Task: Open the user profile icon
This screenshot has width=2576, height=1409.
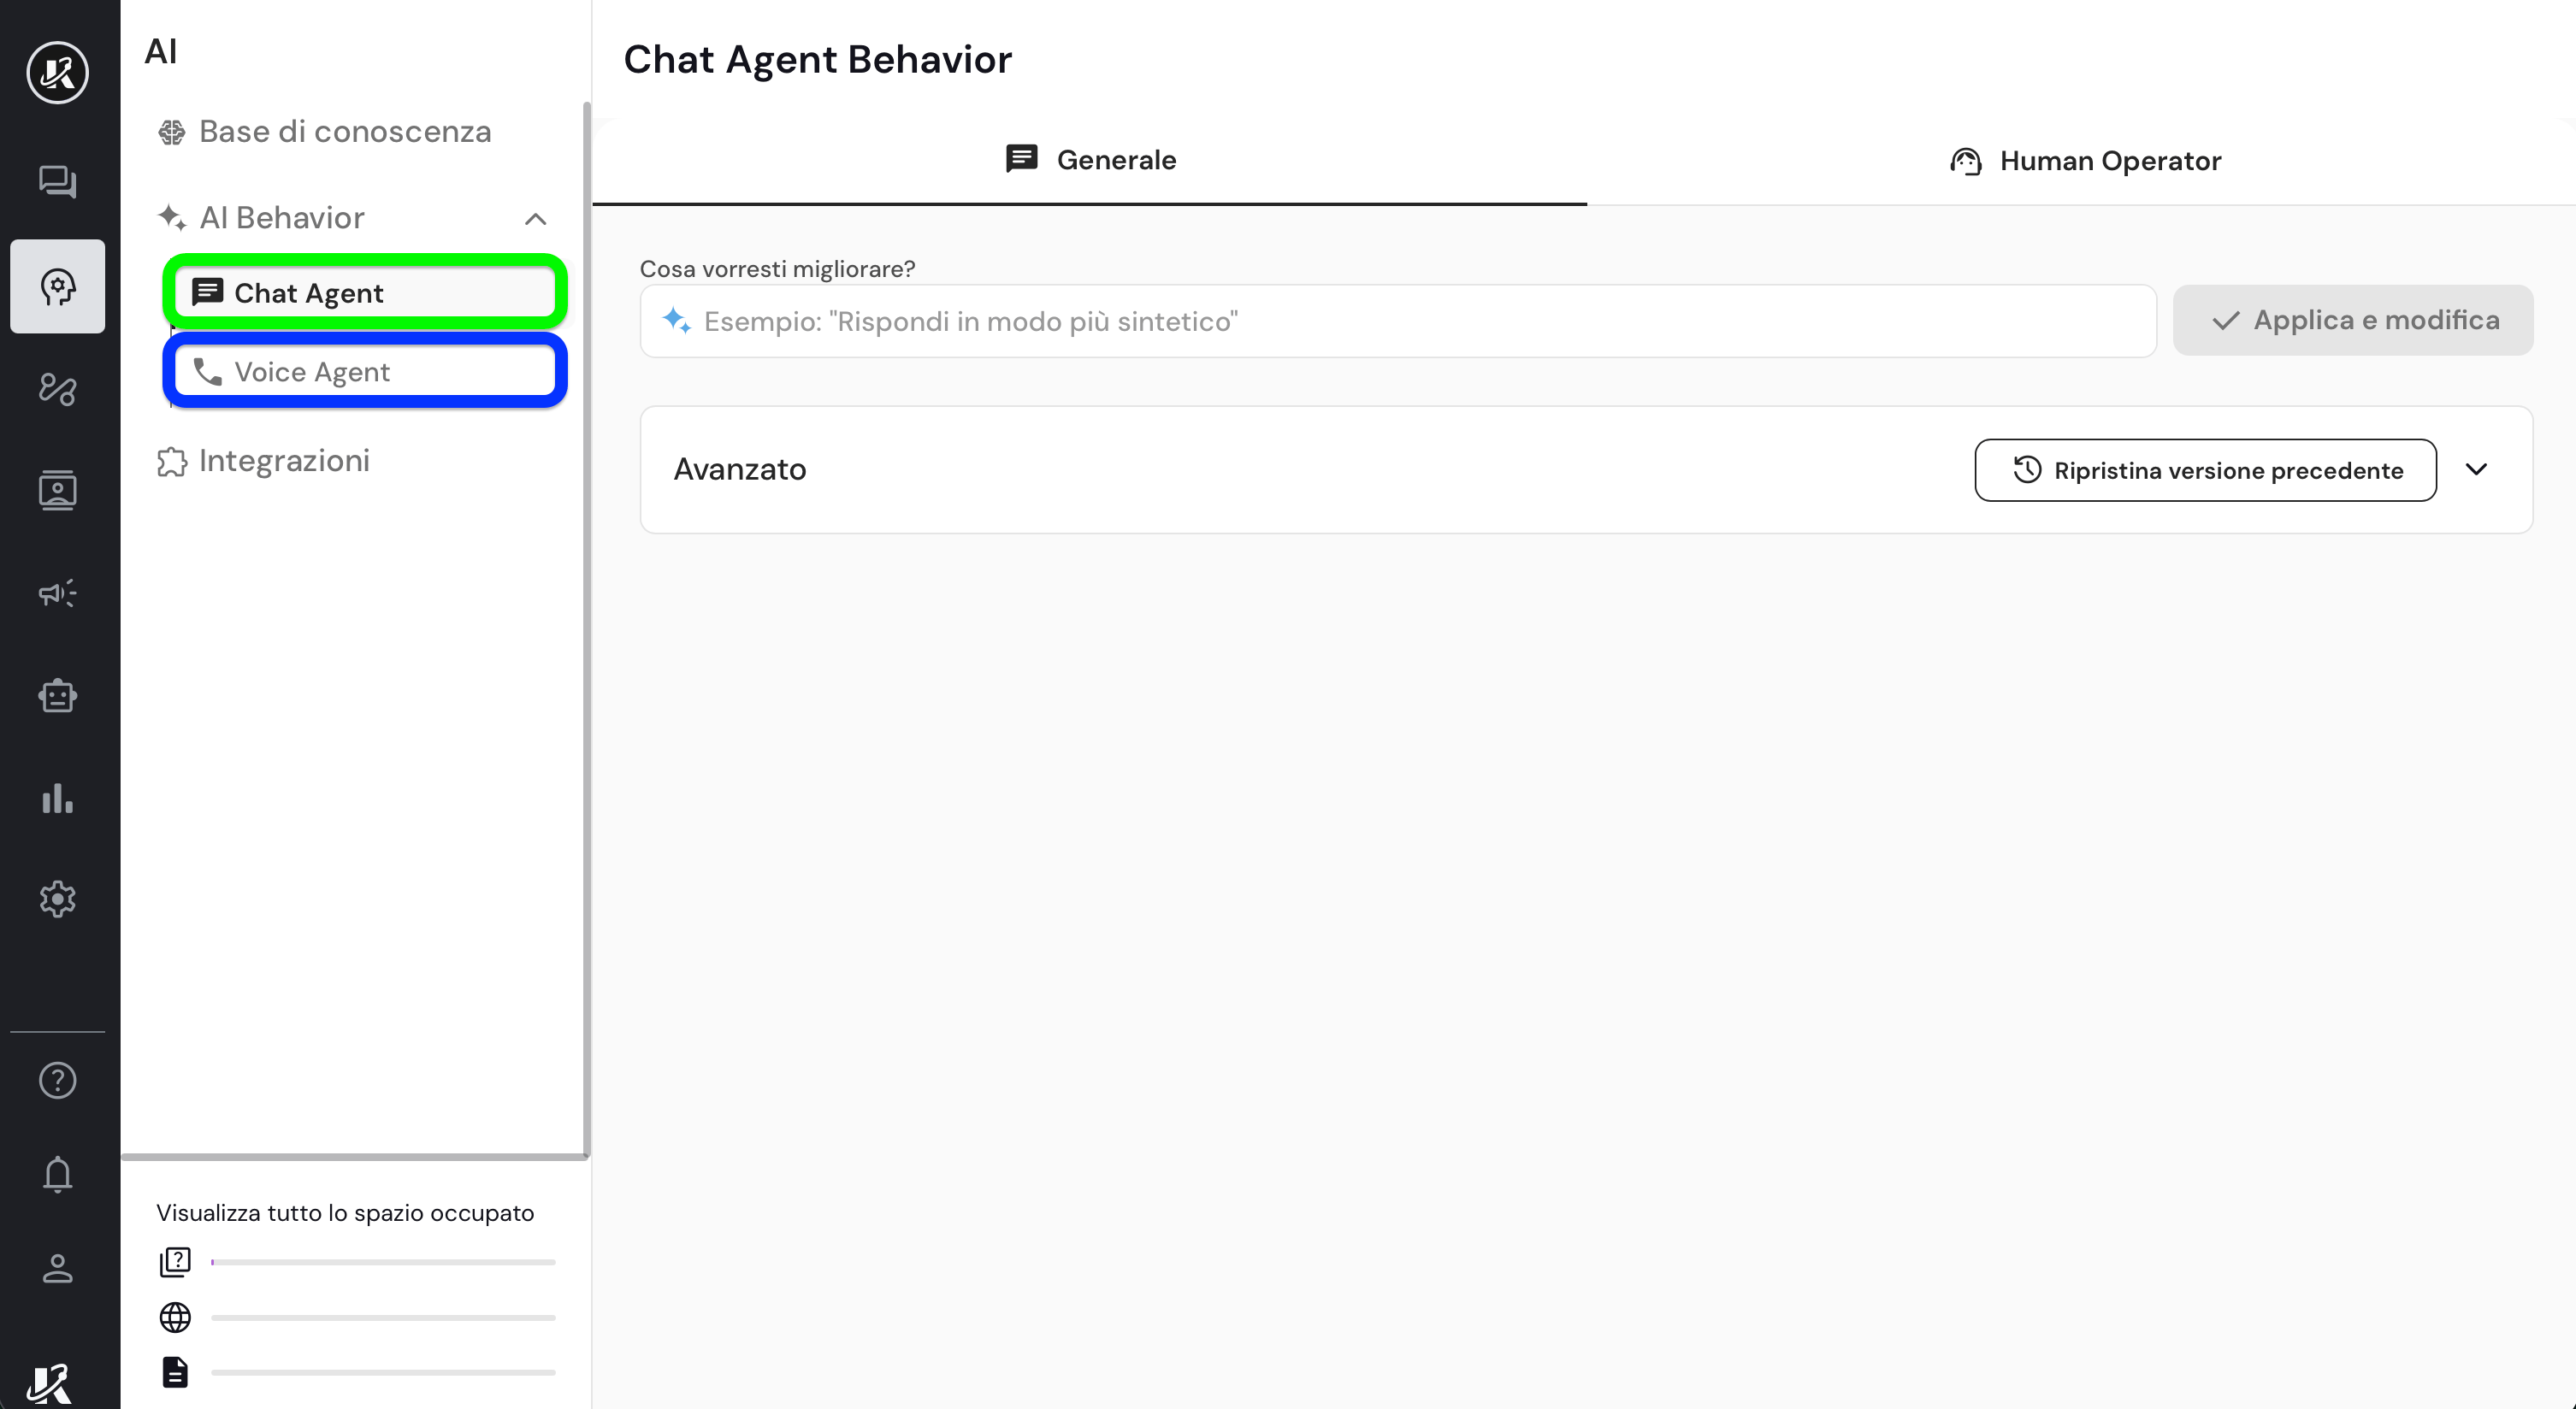Action: [57, 1268]
